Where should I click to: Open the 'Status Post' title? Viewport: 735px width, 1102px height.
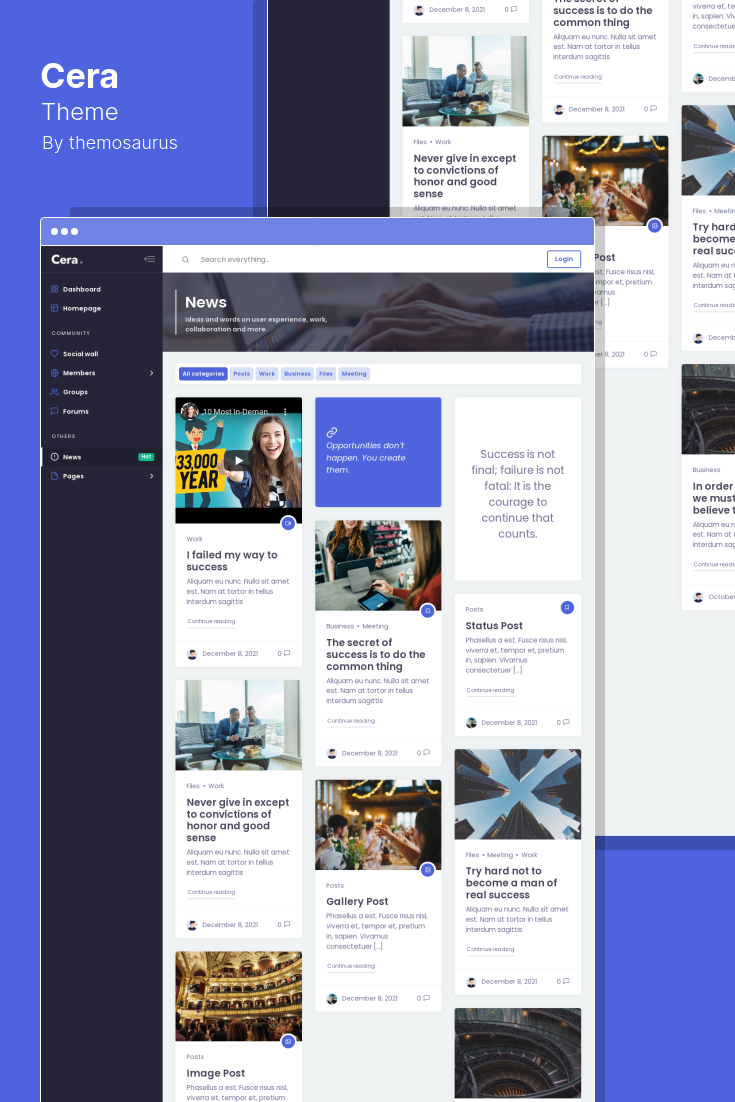tap(493, 625)
